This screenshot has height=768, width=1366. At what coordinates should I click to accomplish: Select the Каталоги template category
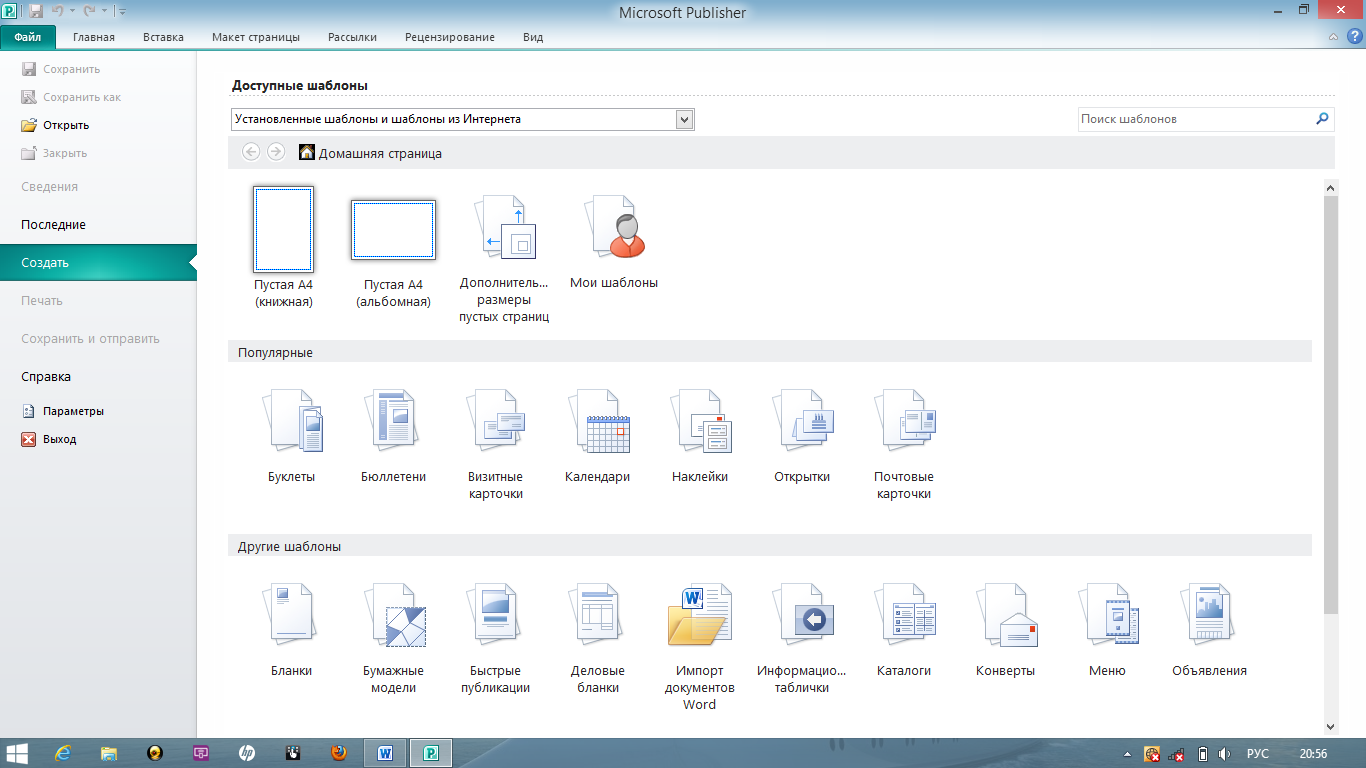(x=904, y=630)
